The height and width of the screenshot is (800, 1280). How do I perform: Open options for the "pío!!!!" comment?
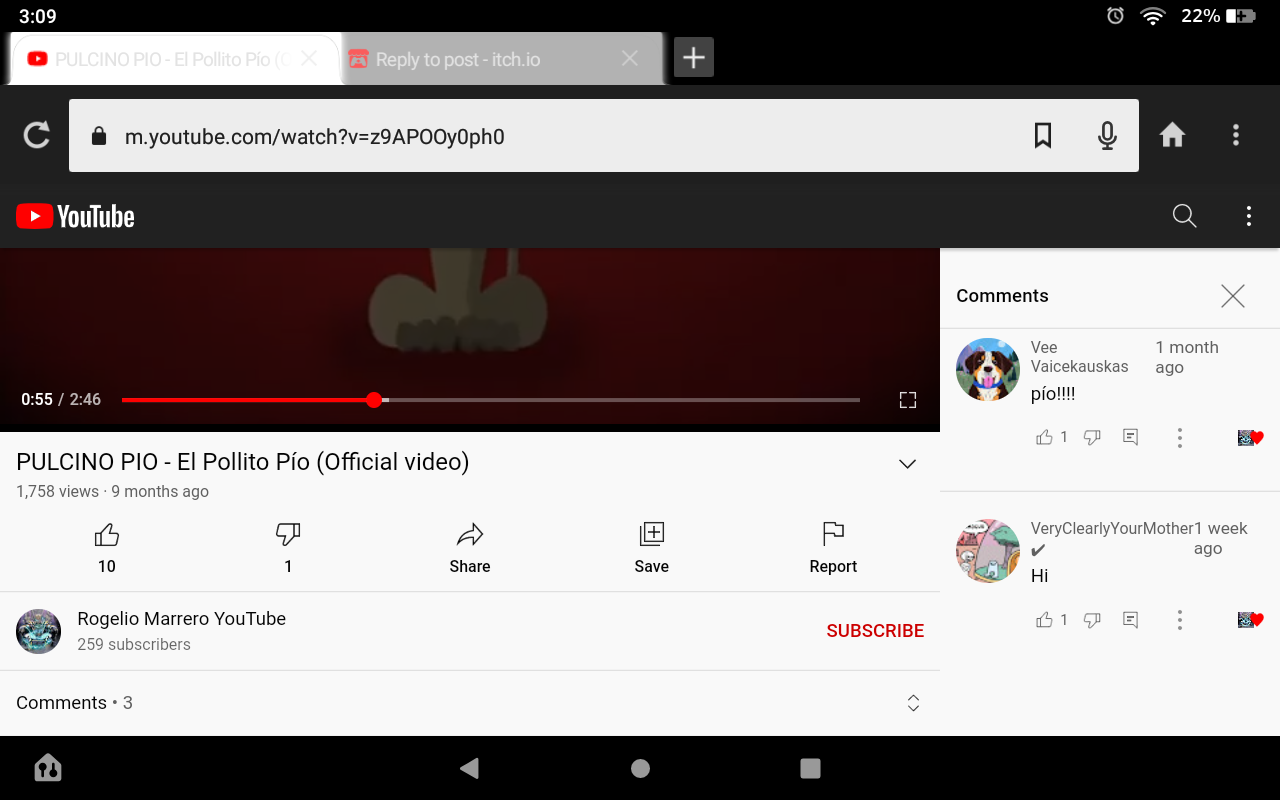(x=1180, y=437)
